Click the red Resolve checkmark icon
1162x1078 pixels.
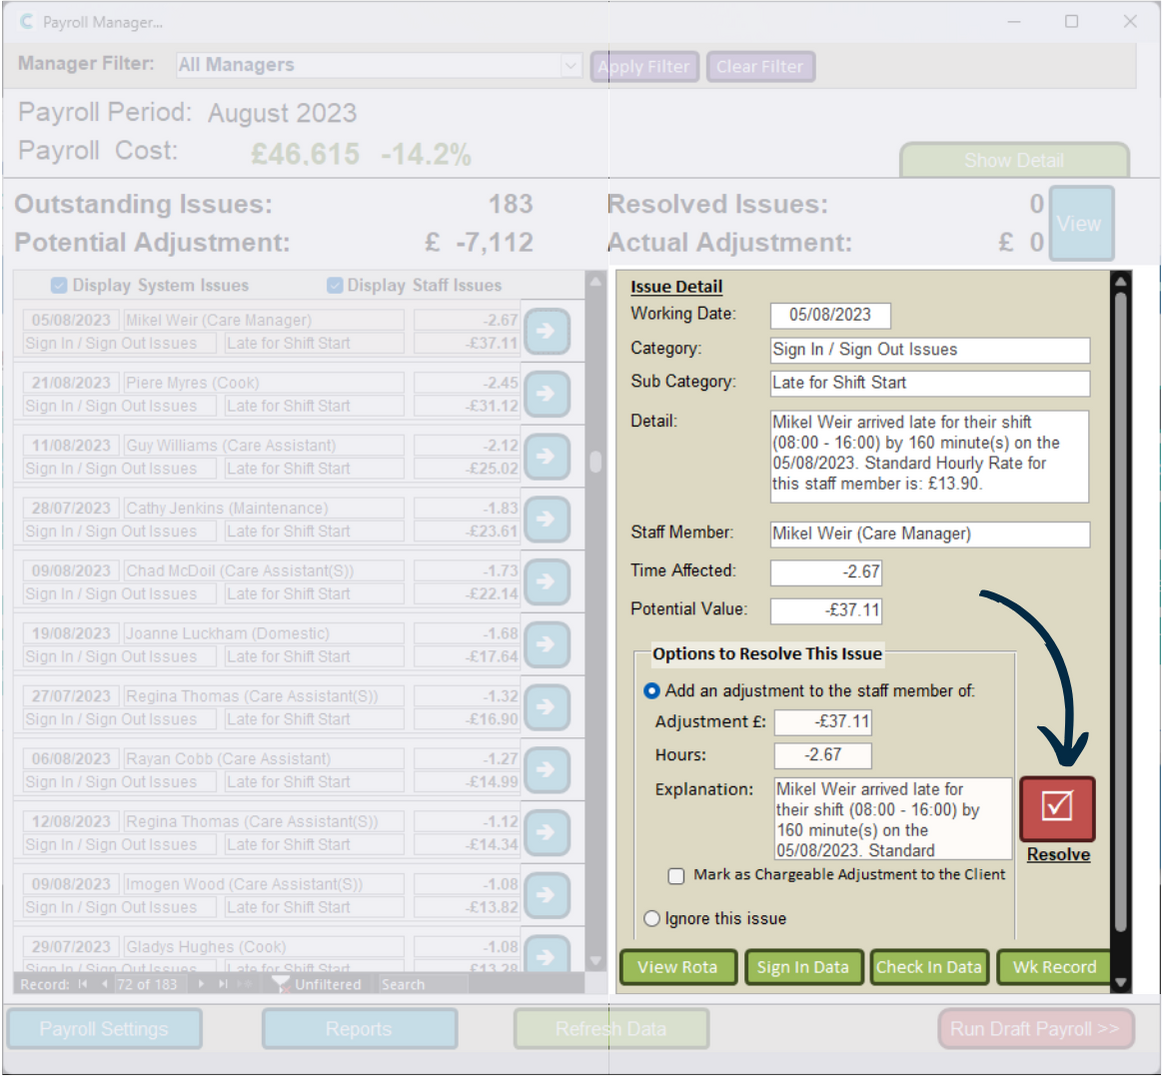1057,808
